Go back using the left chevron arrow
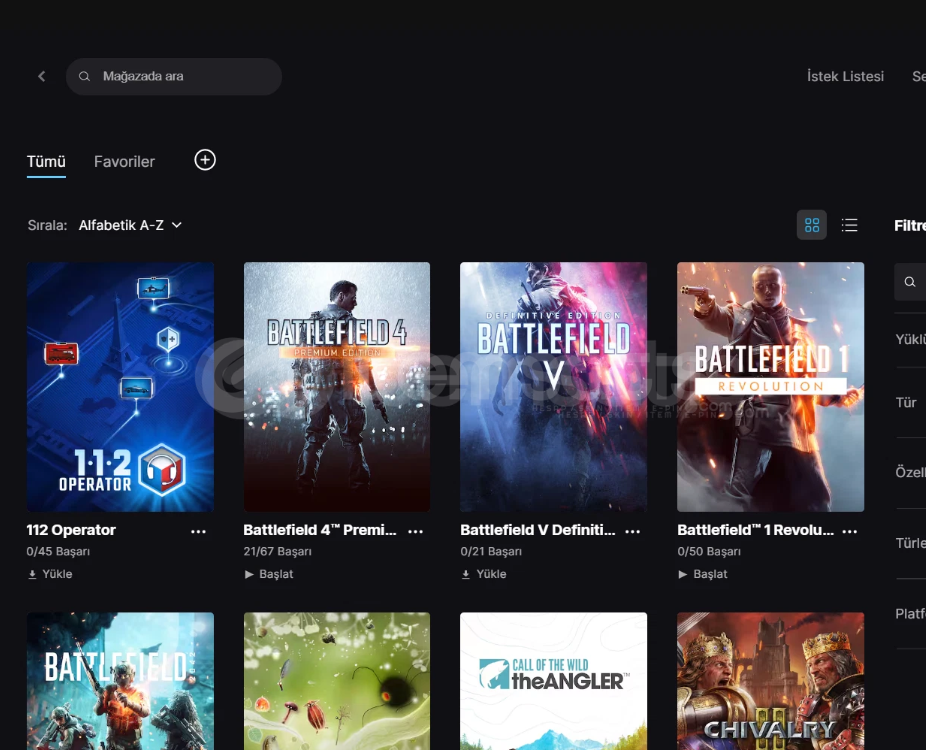This screenshot has height=750, width=926. tap(41, 76)
